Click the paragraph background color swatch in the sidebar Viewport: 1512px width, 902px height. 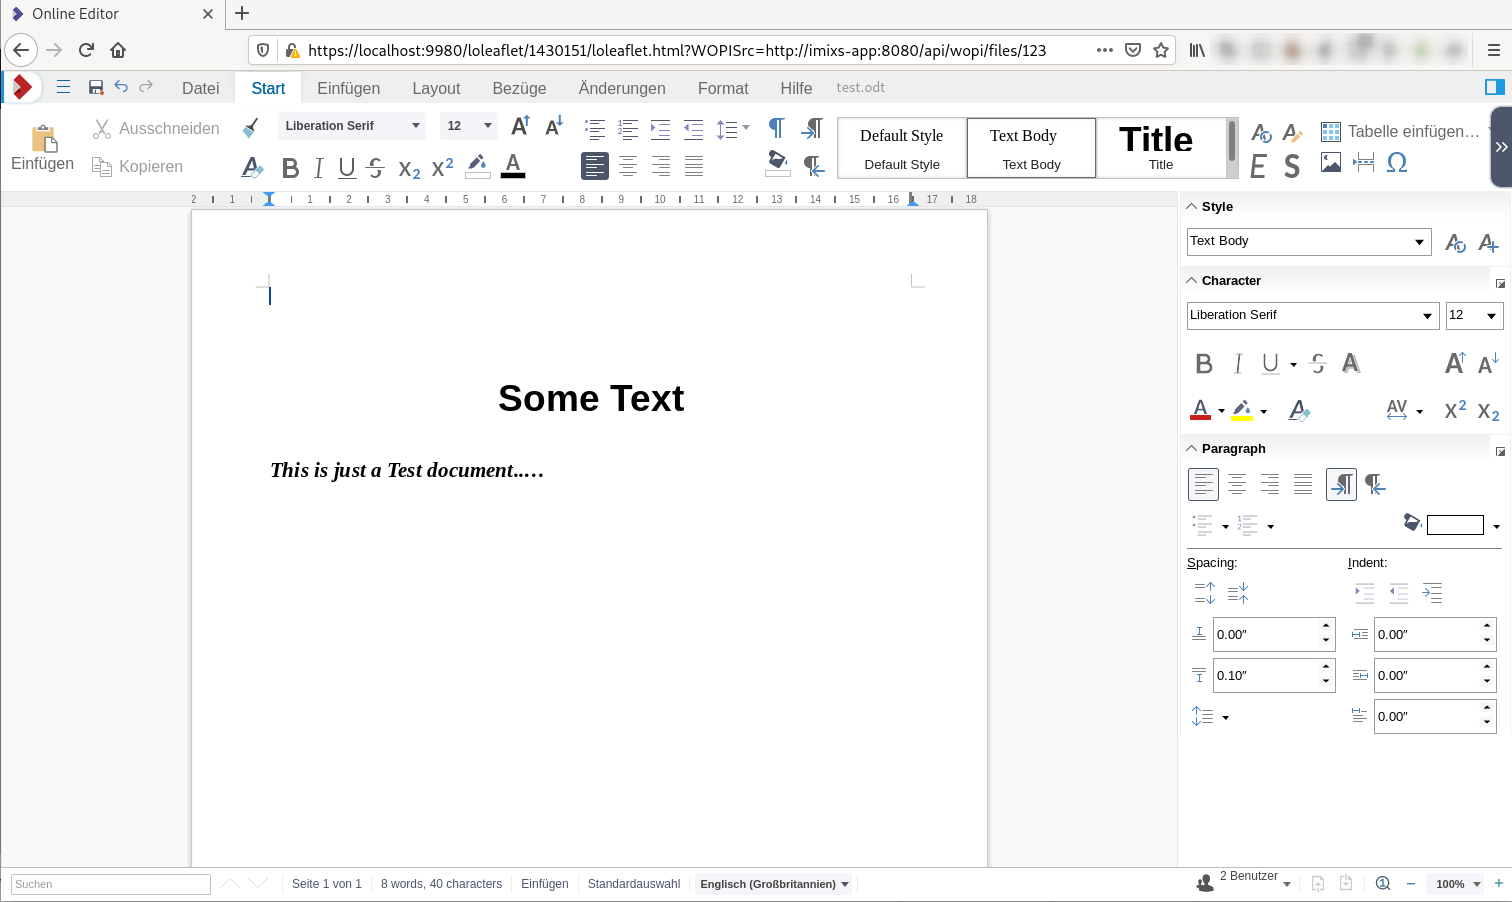(x=1454, y=525)
